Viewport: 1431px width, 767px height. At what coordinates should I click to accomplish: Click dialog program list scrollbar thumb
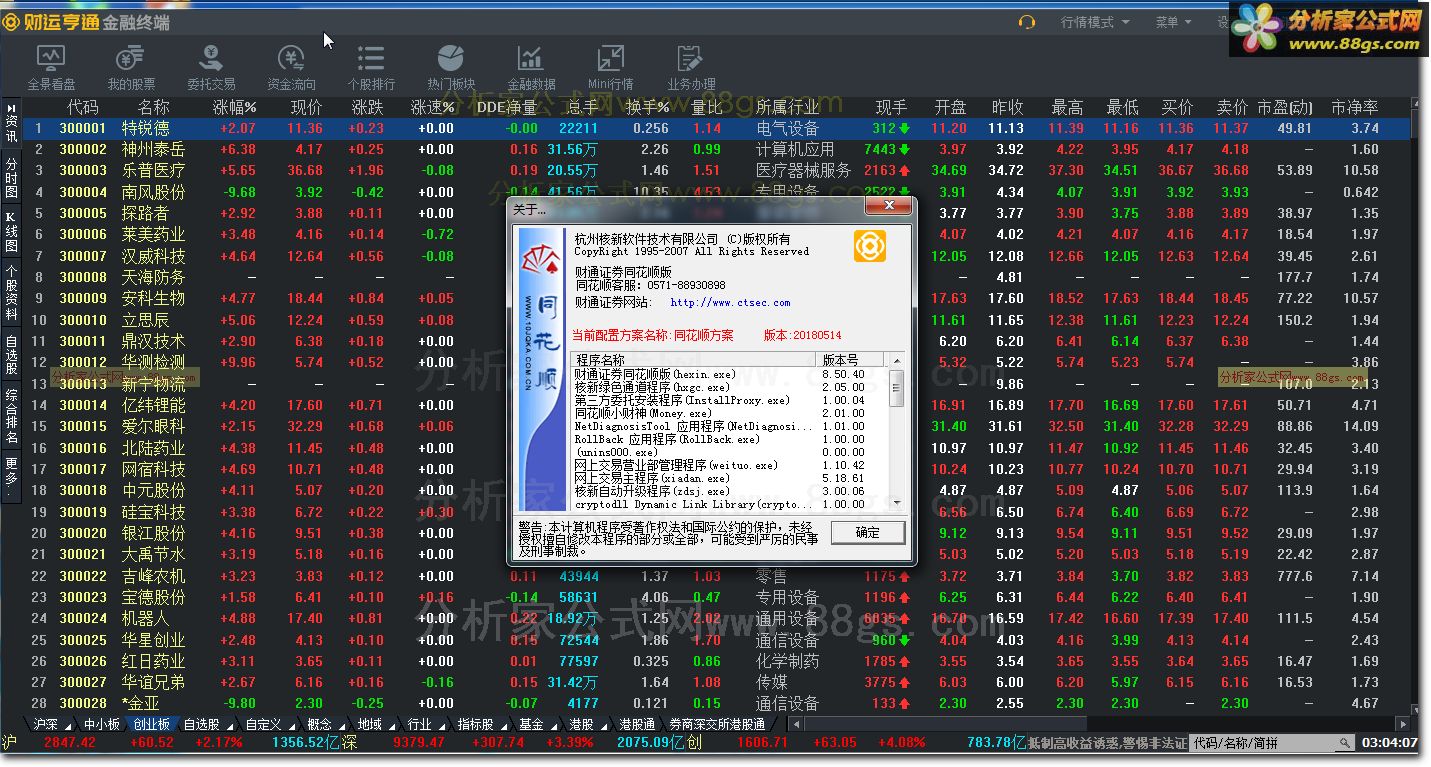(896, 386)
